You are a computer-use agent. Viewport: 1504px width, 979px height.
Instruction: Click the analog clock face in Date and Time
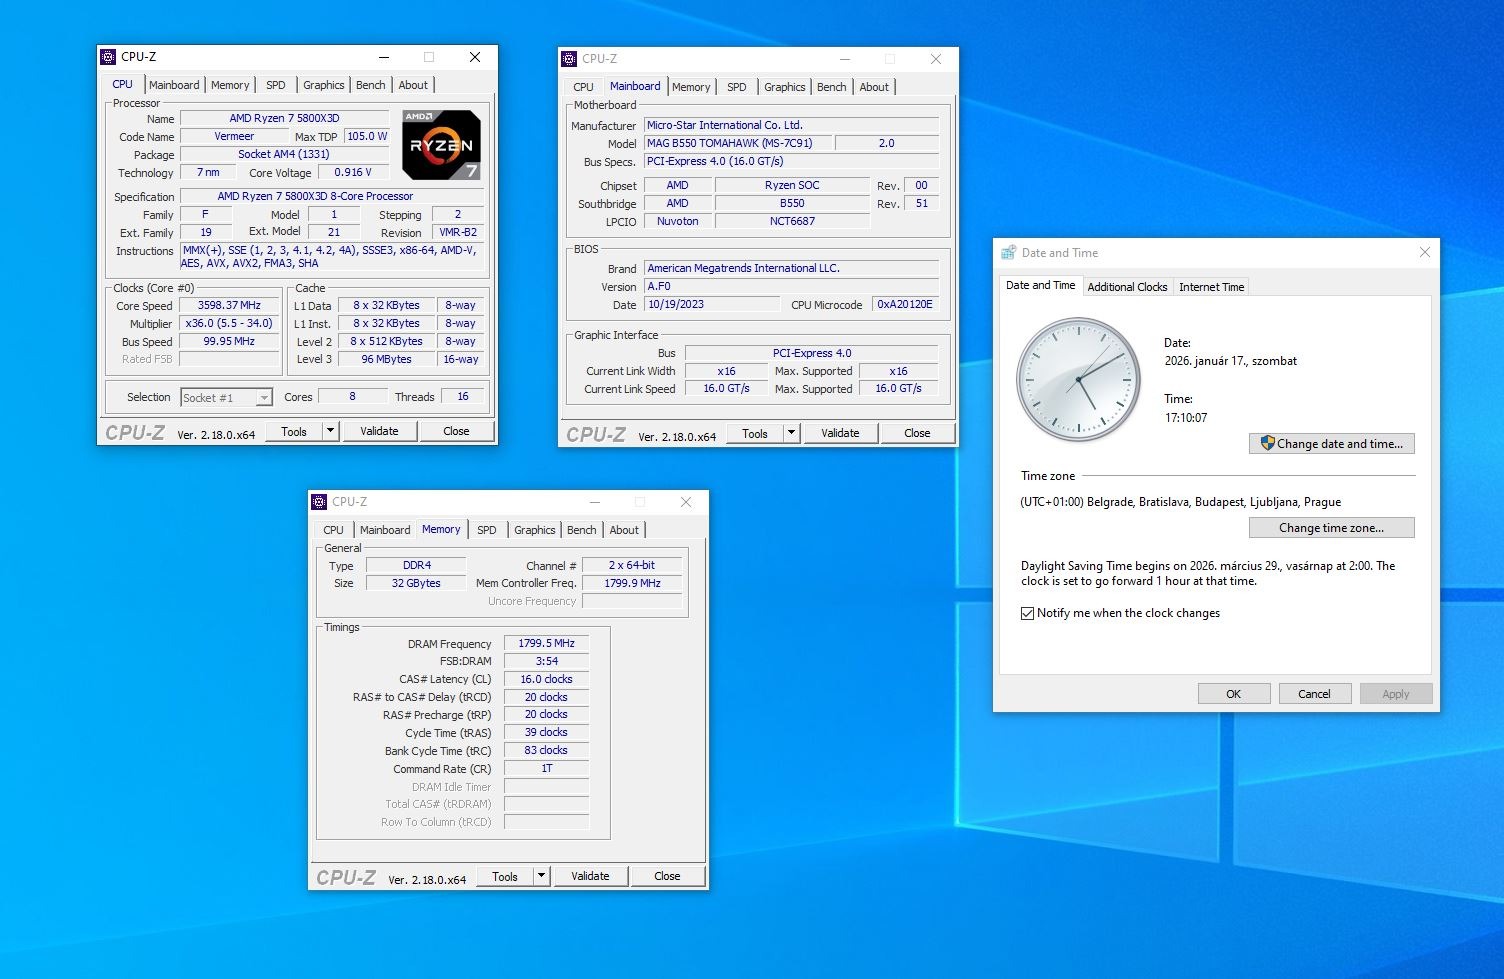(1078, 380)
